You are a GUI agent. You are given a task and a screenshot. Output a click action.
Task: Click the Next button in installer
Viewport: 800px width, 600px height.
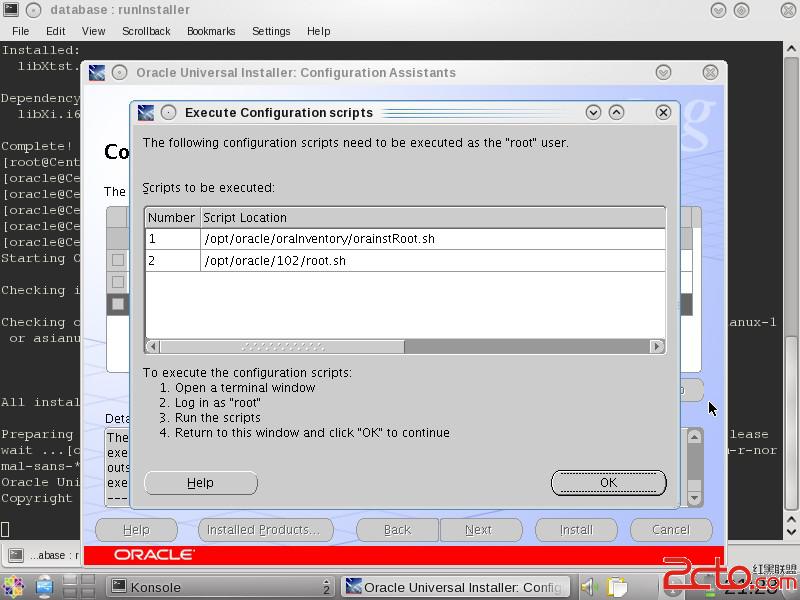(x=479, y=530)
